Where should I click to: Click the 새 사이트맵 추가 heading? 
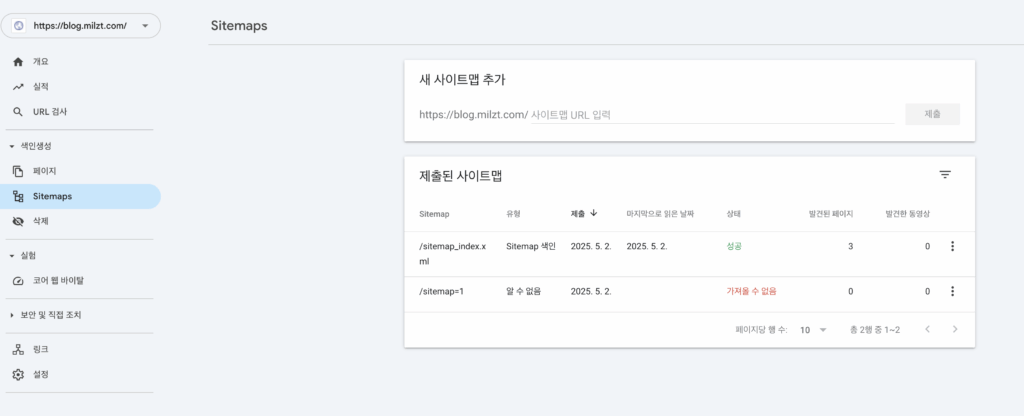pyautogui.click(x=462, y=80)
